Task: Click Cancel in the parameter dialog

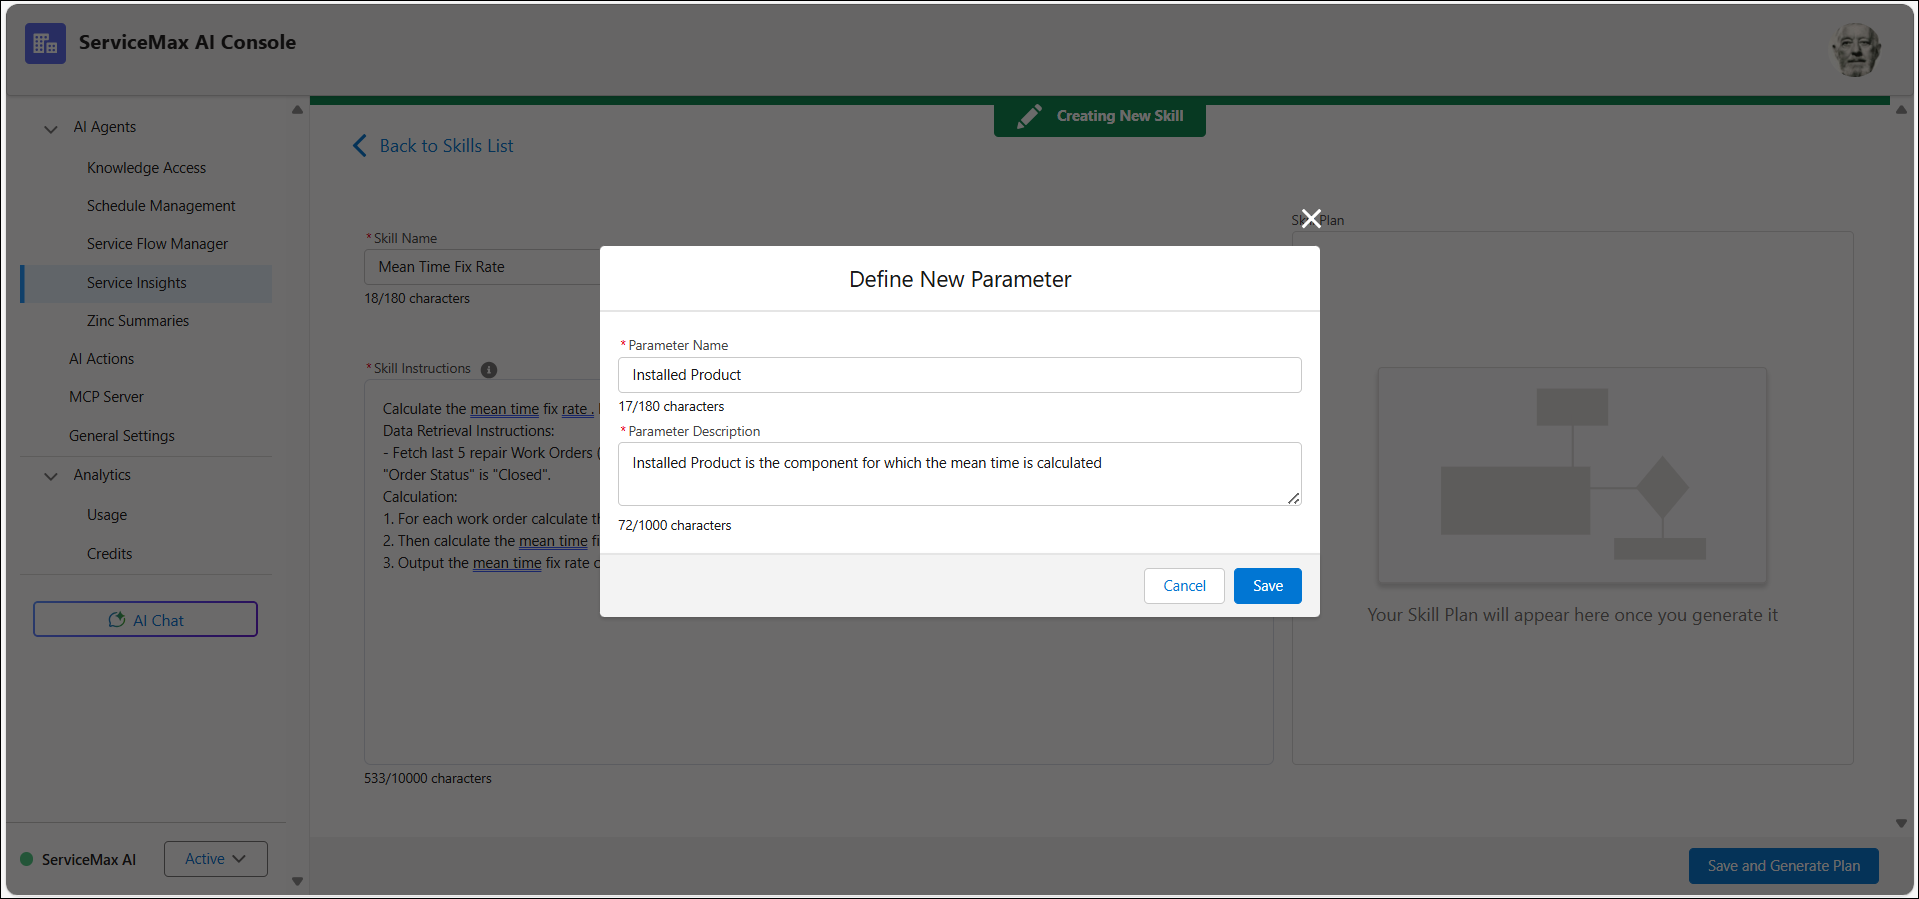Action: 1184,586
